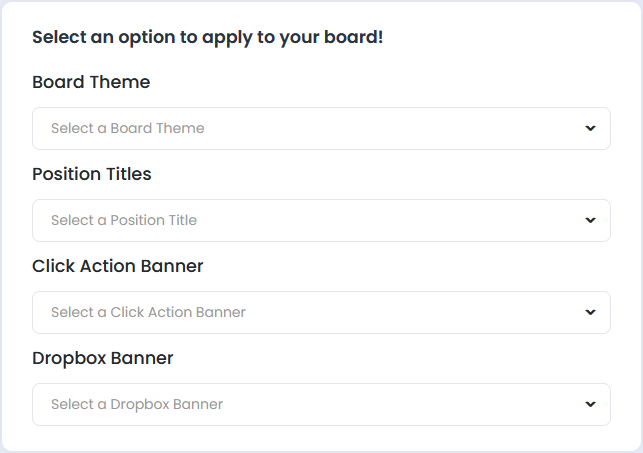Click "Select a Click Action Banner" placeholder text

point(148,312)
